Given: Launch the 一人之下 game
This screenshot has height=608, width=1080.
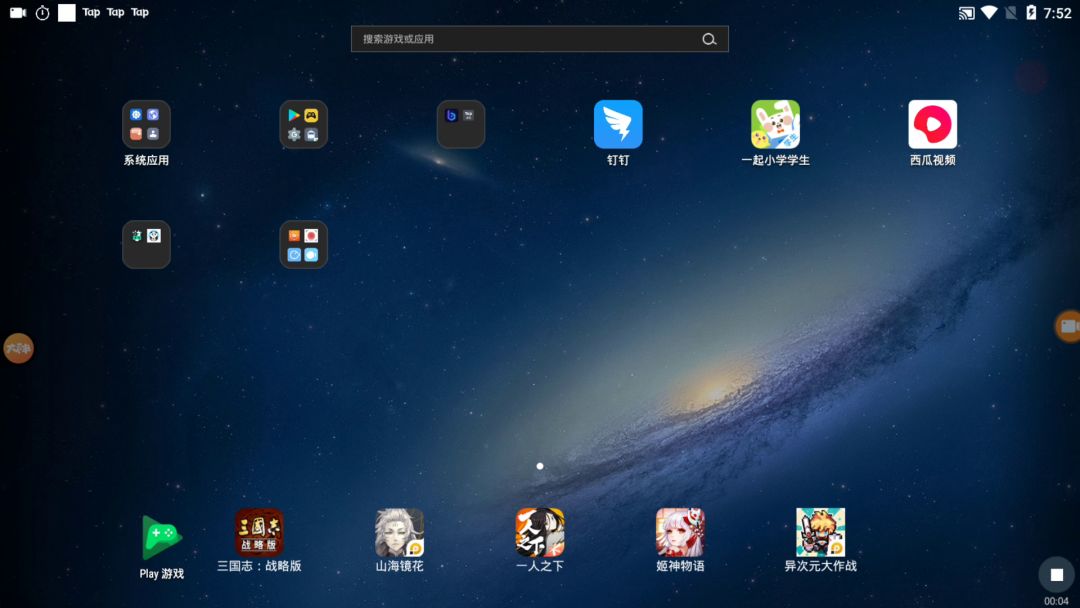Looking at the screenshot, I should pos(540,532).
